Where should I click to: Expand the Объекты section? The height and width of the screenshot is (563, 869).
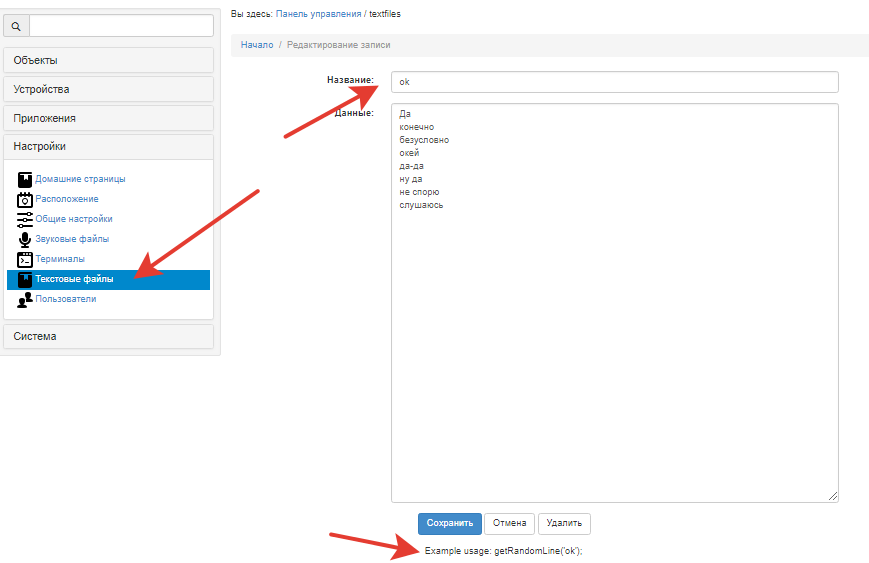(109, 60)
